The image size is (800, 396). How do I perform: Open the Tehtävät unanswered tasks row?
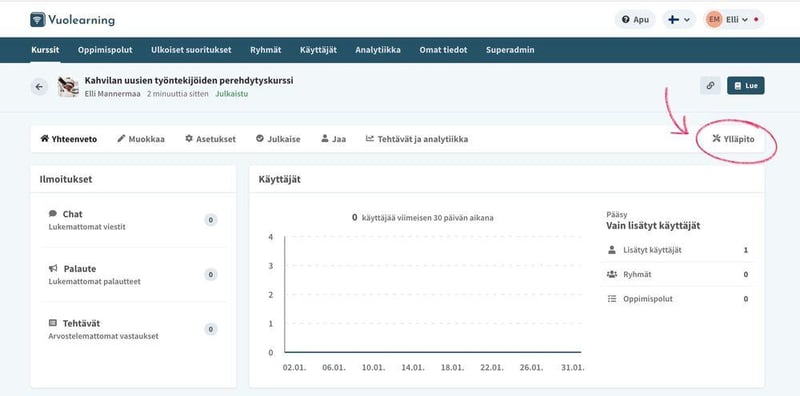pyautogui.click(x=133, y=329)
